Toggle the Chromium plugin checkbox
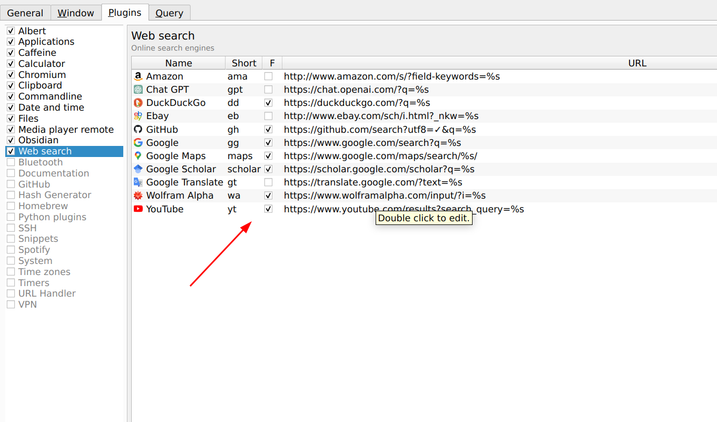The height and width of the screenshot is (422, 717). tap(11, 75)
